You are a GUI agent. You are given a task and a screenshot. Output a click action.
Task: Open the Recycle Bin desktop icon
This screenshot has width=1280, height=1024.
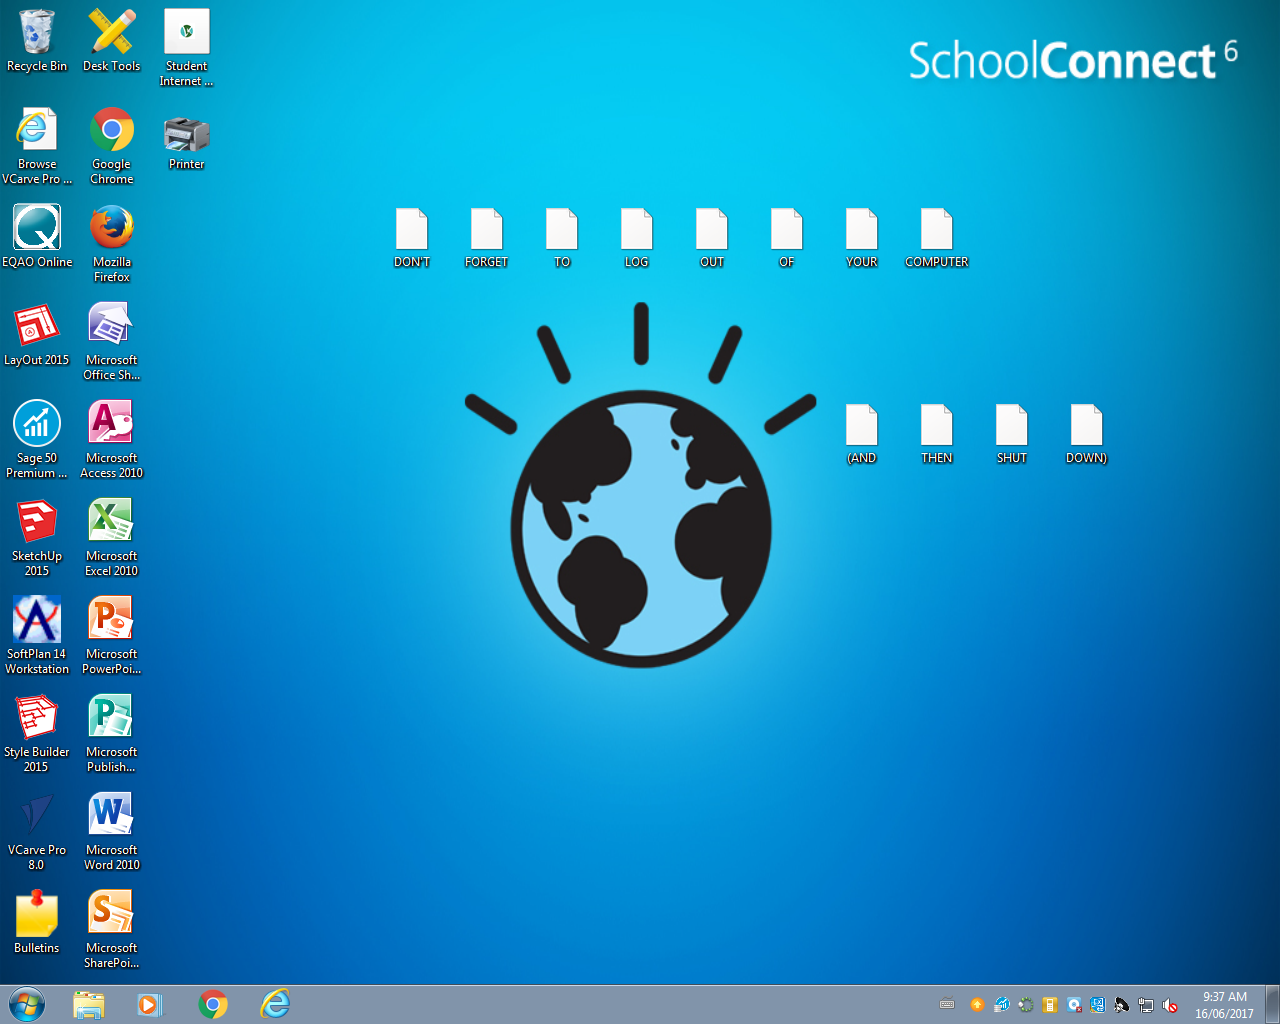click(x=37, y=41)
